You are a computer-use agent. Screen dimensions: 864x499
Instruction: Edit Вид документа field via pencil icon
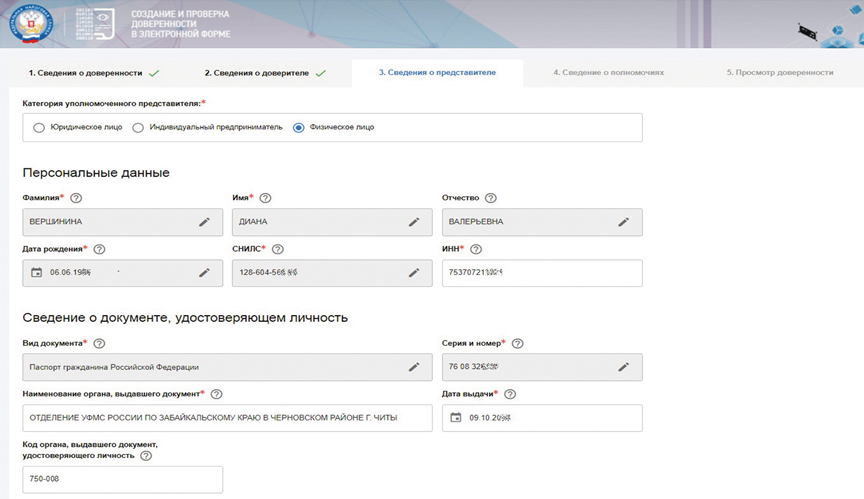(x=414, y=367)
